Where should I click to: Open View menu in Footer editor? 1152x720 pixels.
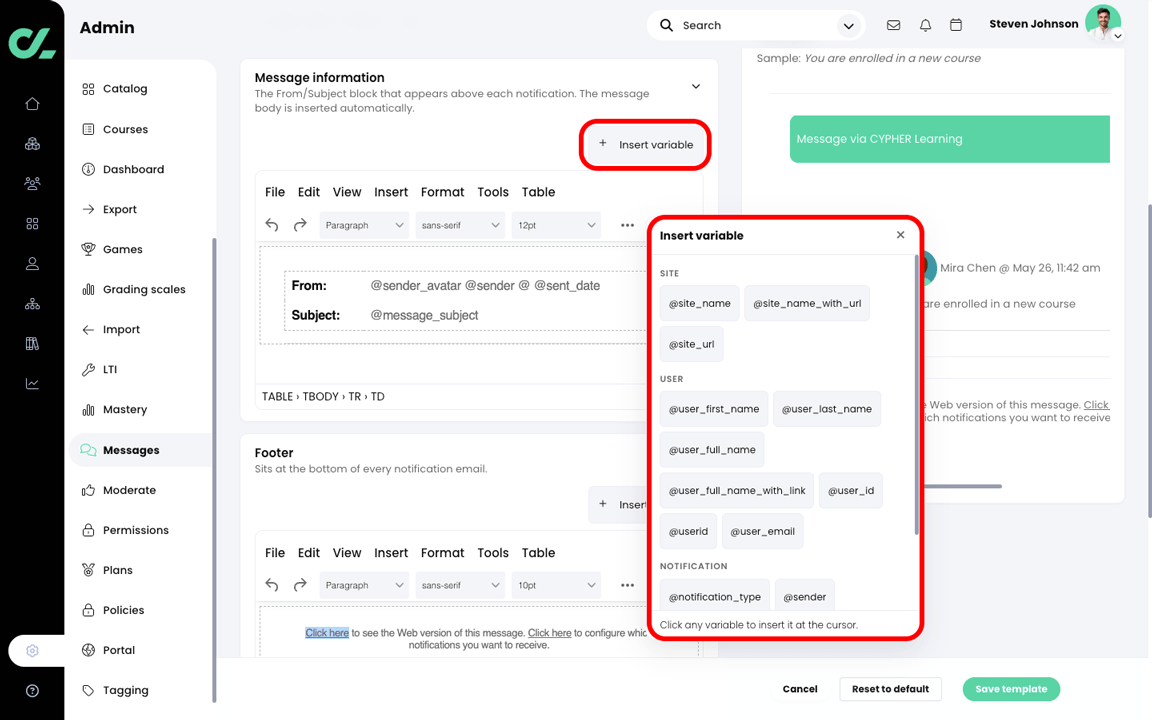tap(347, 552)
